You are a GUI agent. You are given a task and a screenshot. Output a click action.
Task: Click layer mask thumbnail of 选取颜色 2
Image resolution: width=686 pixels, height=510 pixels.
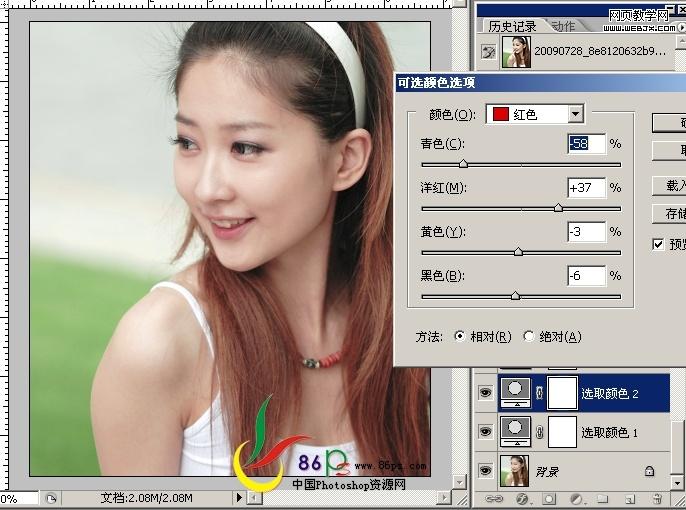click(562, 392)
